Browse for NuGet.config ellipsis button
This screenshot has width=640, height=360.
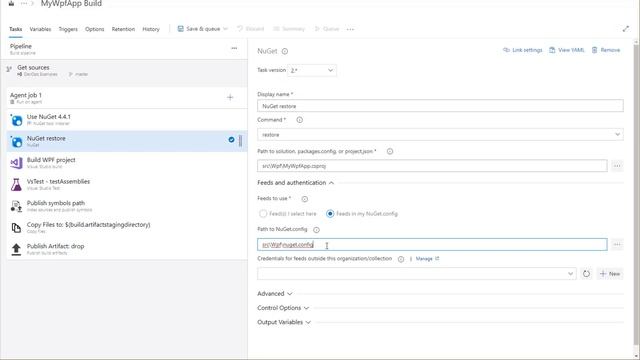pos(617,244)
